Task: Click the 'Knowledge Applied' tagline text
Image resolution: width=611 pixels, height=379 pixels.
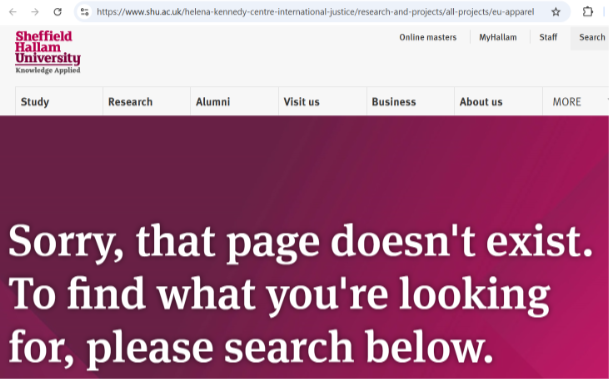Action: tap(48, 70)
